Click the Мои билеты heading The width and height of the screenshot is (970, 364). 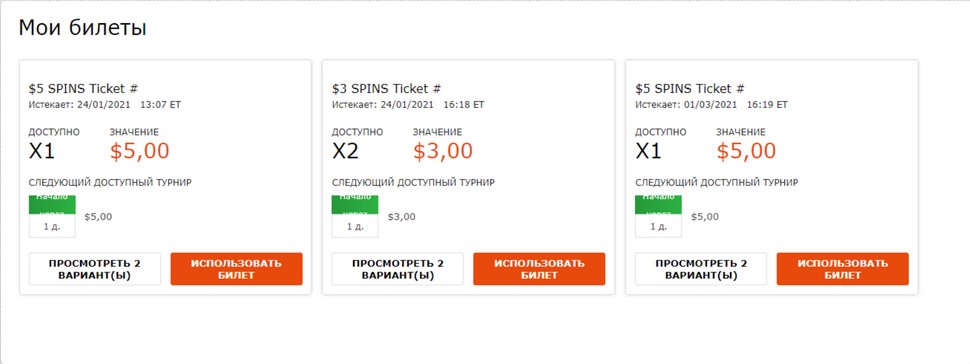(x=82, y=28)
